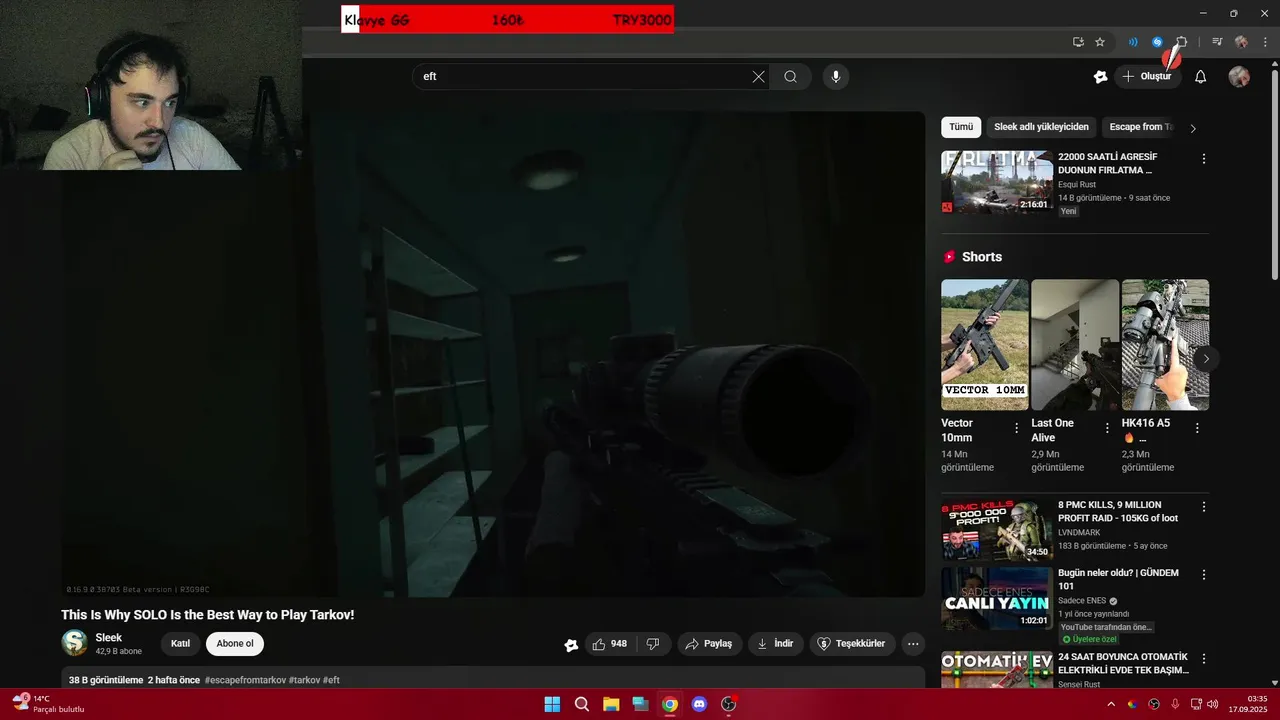Open options for Vector 10mm short
This screenshot has height=720, width=1280.
click(1017, 428)
